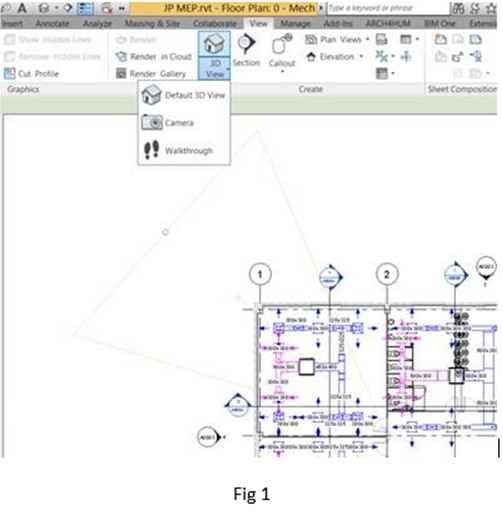
Task: Choose Camera from the 3D View menu
Action: click(x=184, y=123)
